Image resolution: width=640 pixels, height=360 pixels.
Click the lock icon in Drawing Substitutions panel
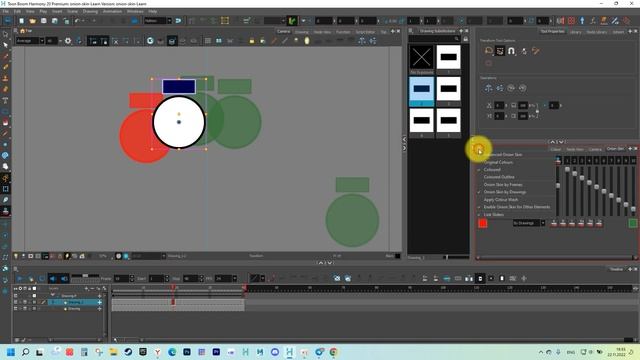click(465, 39)
